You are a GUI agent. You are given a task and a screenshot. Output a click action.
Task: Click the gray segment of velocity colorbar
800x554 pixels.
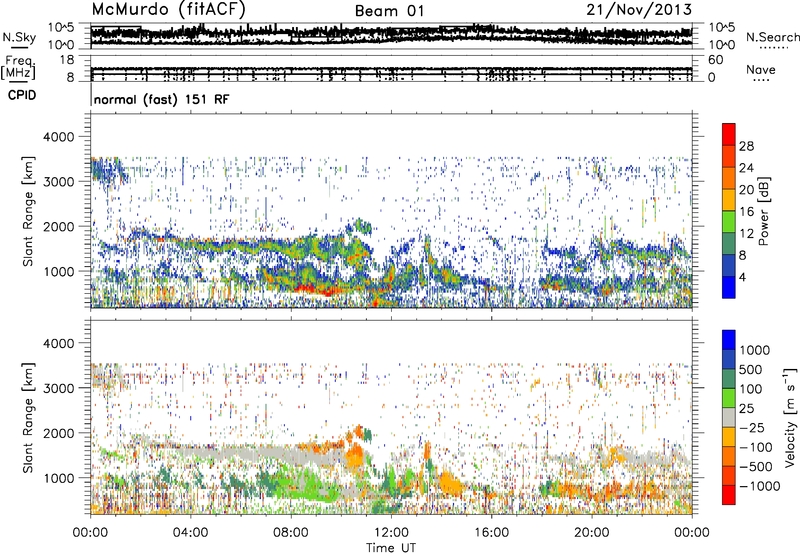point(729,417)
